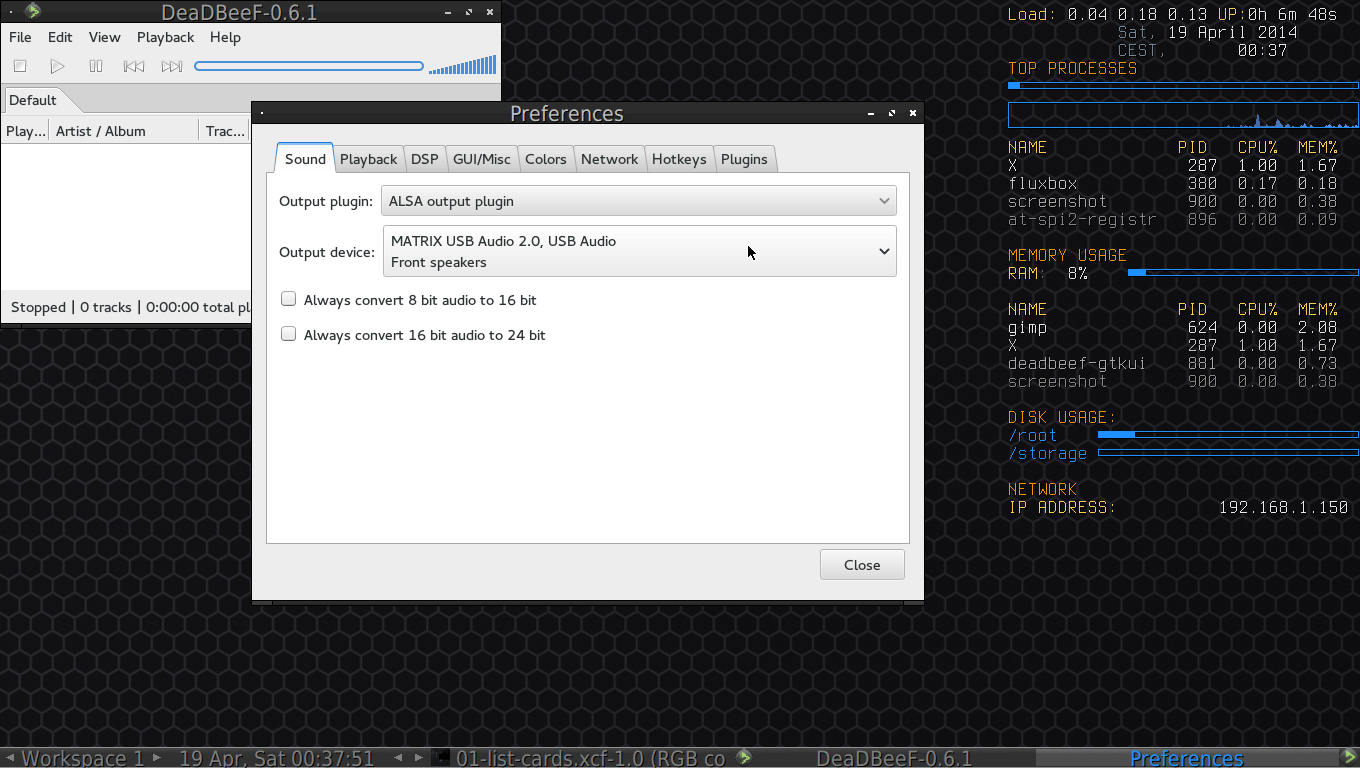
Task: Click the Output plugin label
Action: [326, 201]
